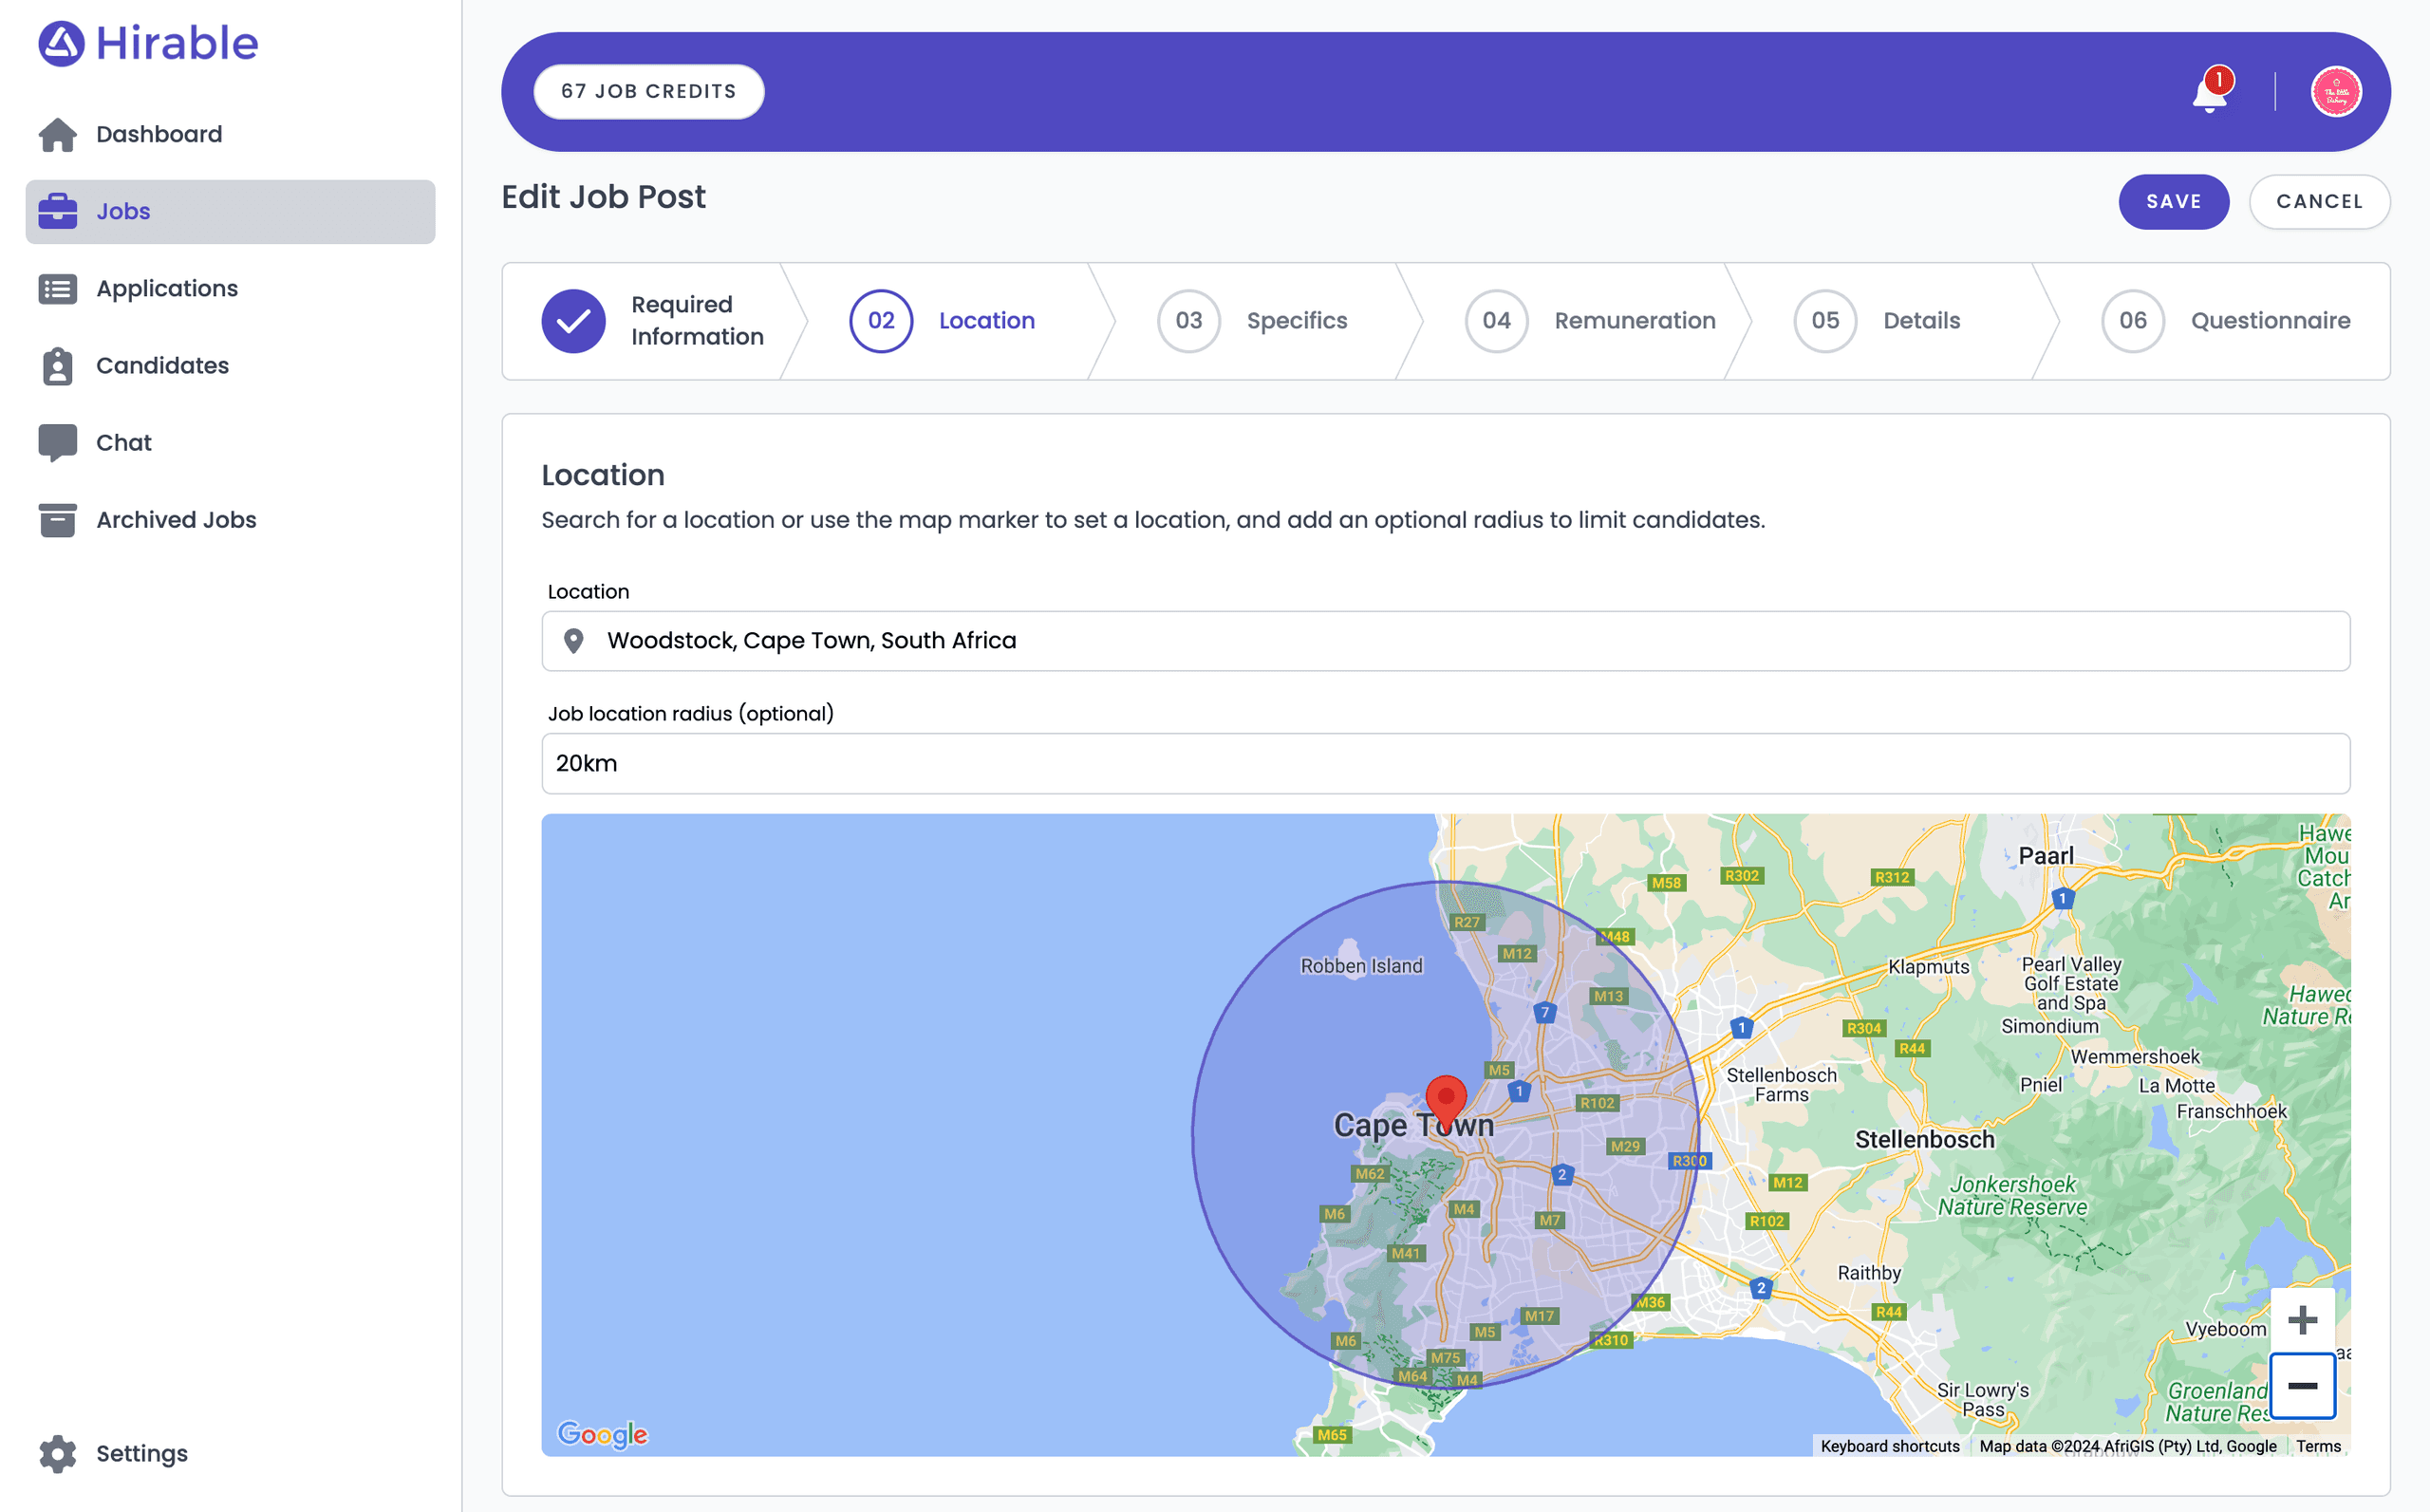The height and width of the screenshot is (1512, 2430).
Task: Zoom out the map with minus button
Action: click(x=2302, y=1385)
